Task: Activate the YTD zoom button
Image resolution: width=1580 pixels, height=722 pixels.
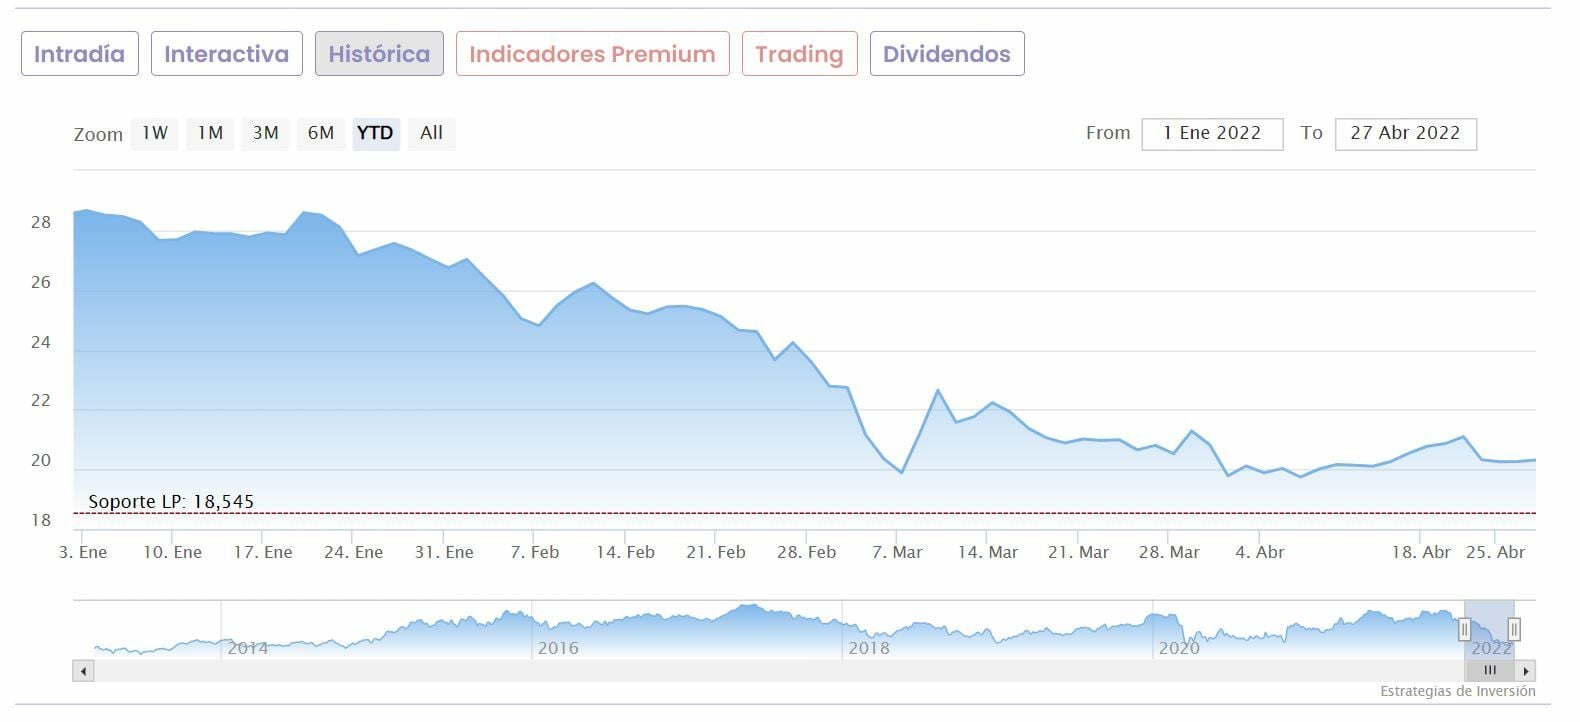Action: [x=375, y=133]
